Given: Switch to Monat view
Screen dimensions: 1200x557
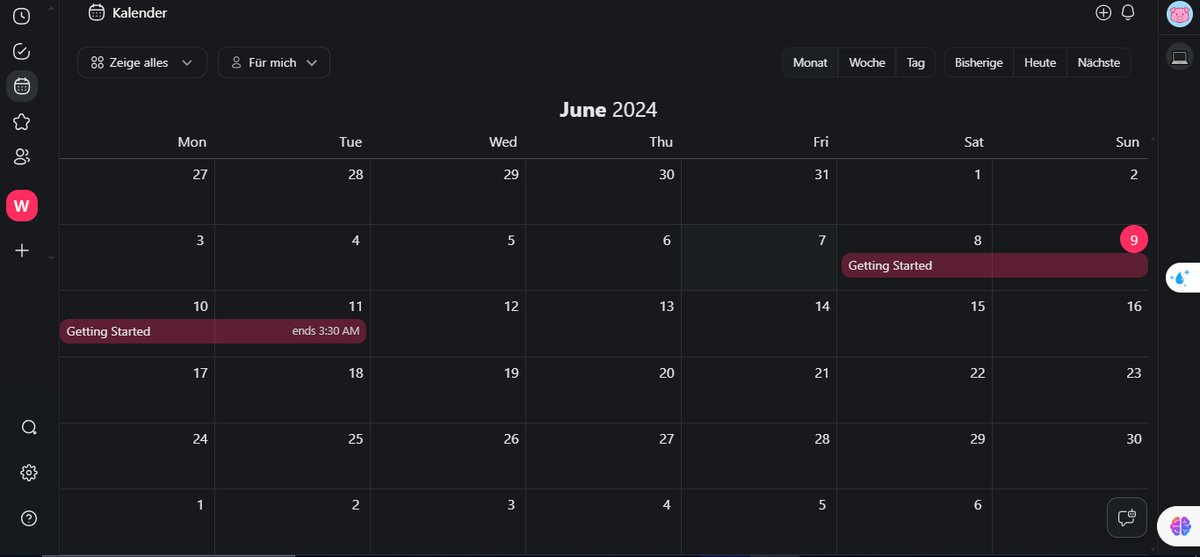Looking at the screenshot, I should click(x=810, y=62).
